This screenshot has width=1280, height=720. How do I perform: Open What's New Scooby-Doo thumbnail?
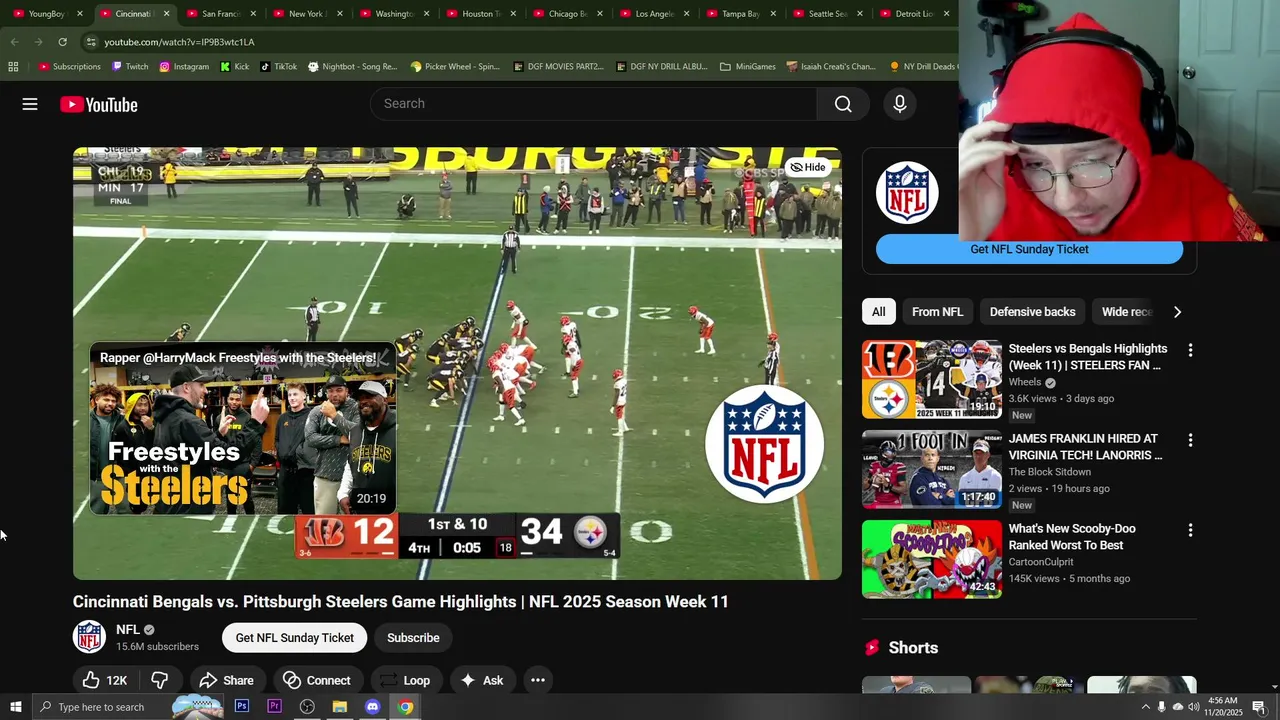932,559
